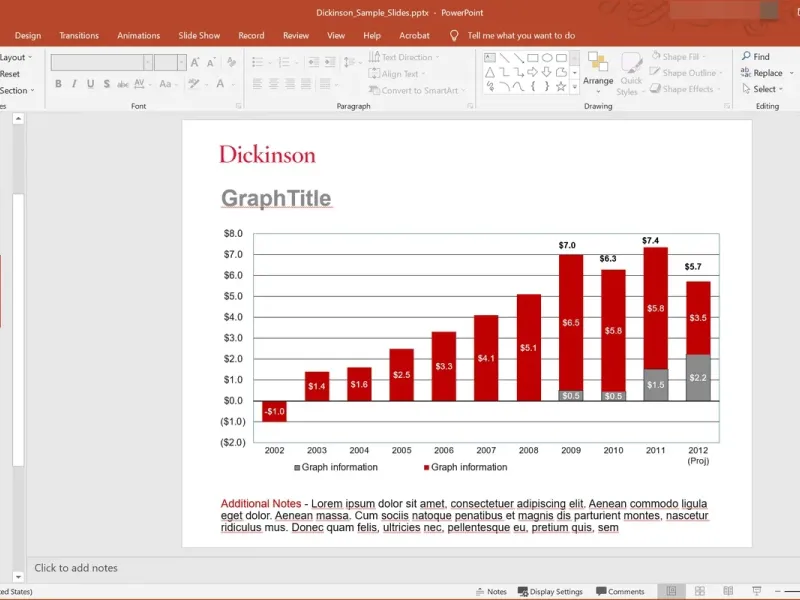Decrease list indent level
The image size is (800, 600).
click(313, 62)
